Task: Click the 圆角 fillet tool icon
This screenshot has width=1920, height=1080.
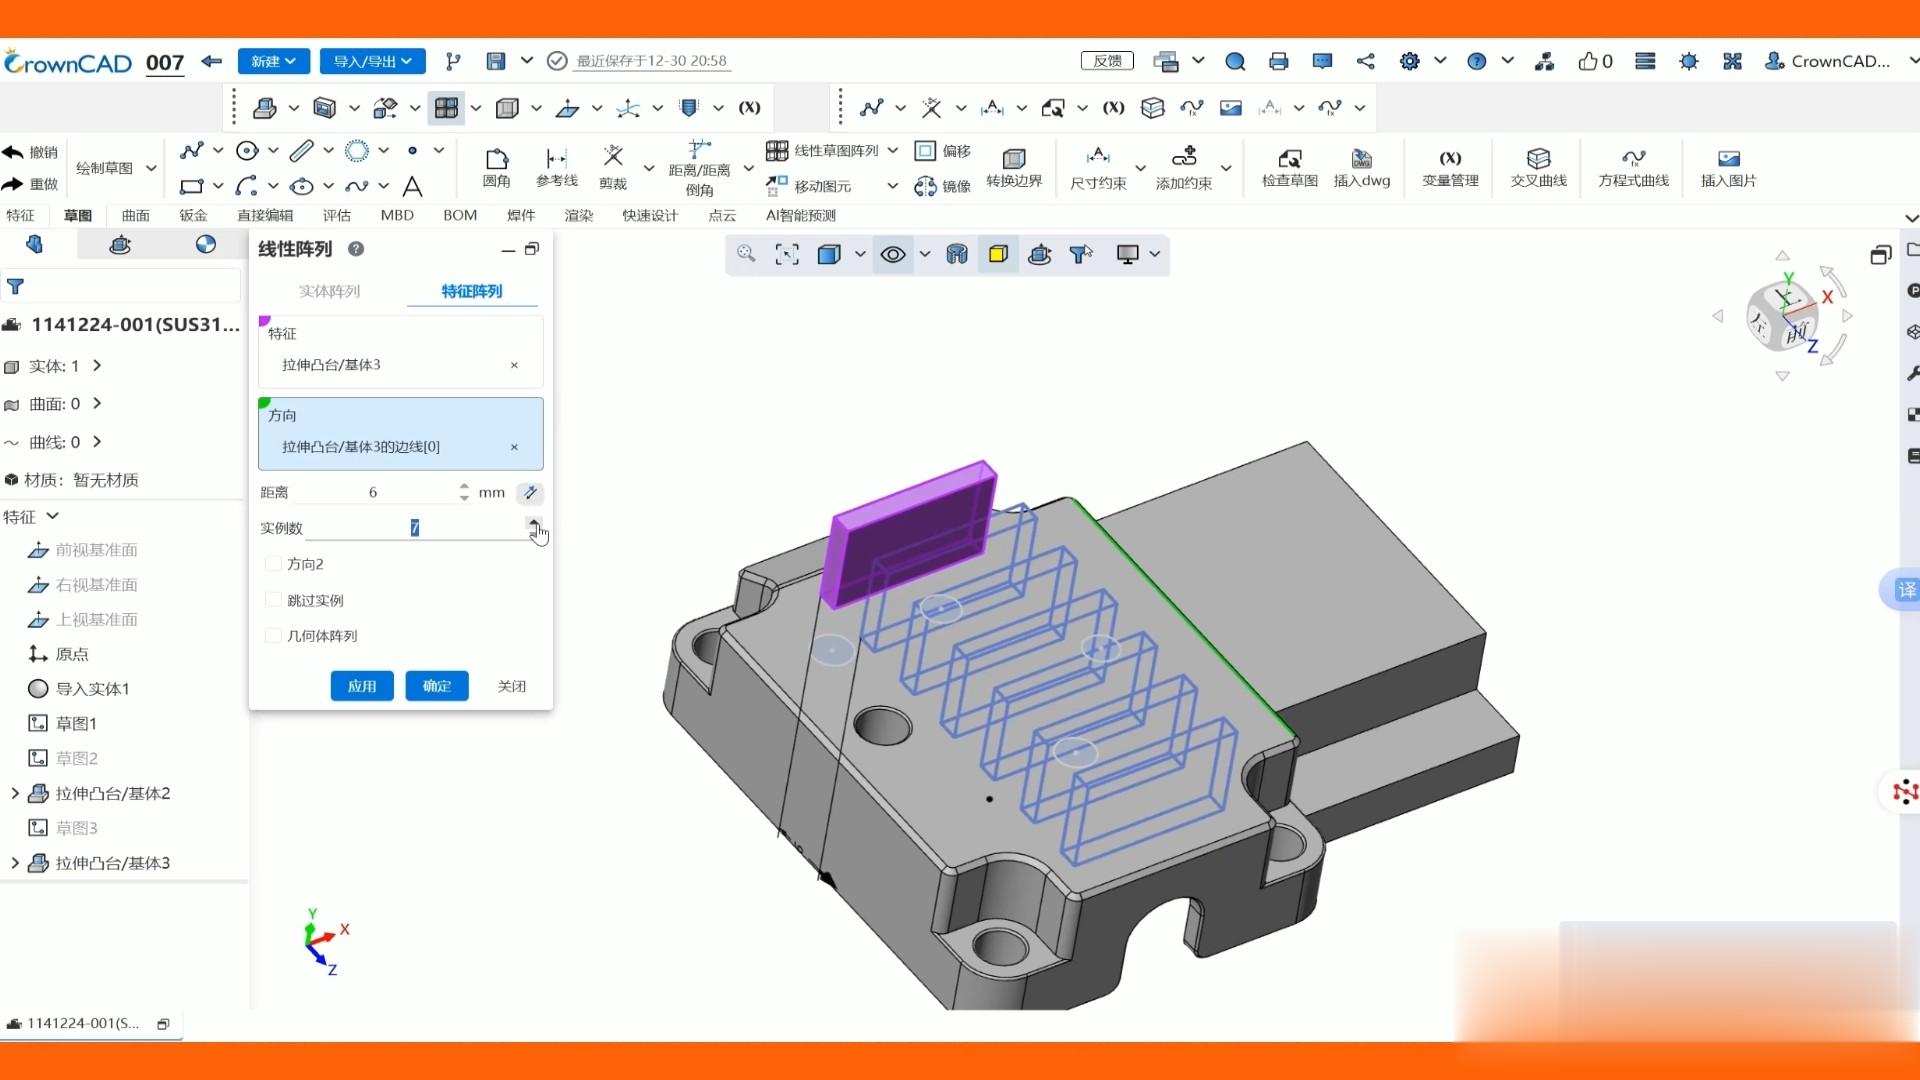Action: (496, 166)
